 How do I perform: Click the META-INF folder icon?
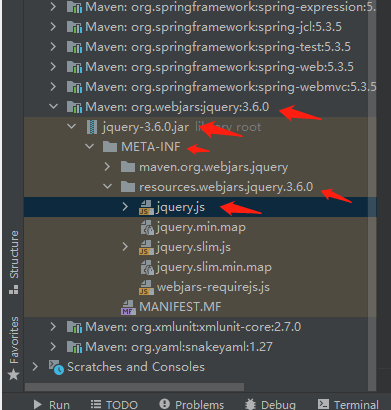pyautogui.click(x=110, y=147)
